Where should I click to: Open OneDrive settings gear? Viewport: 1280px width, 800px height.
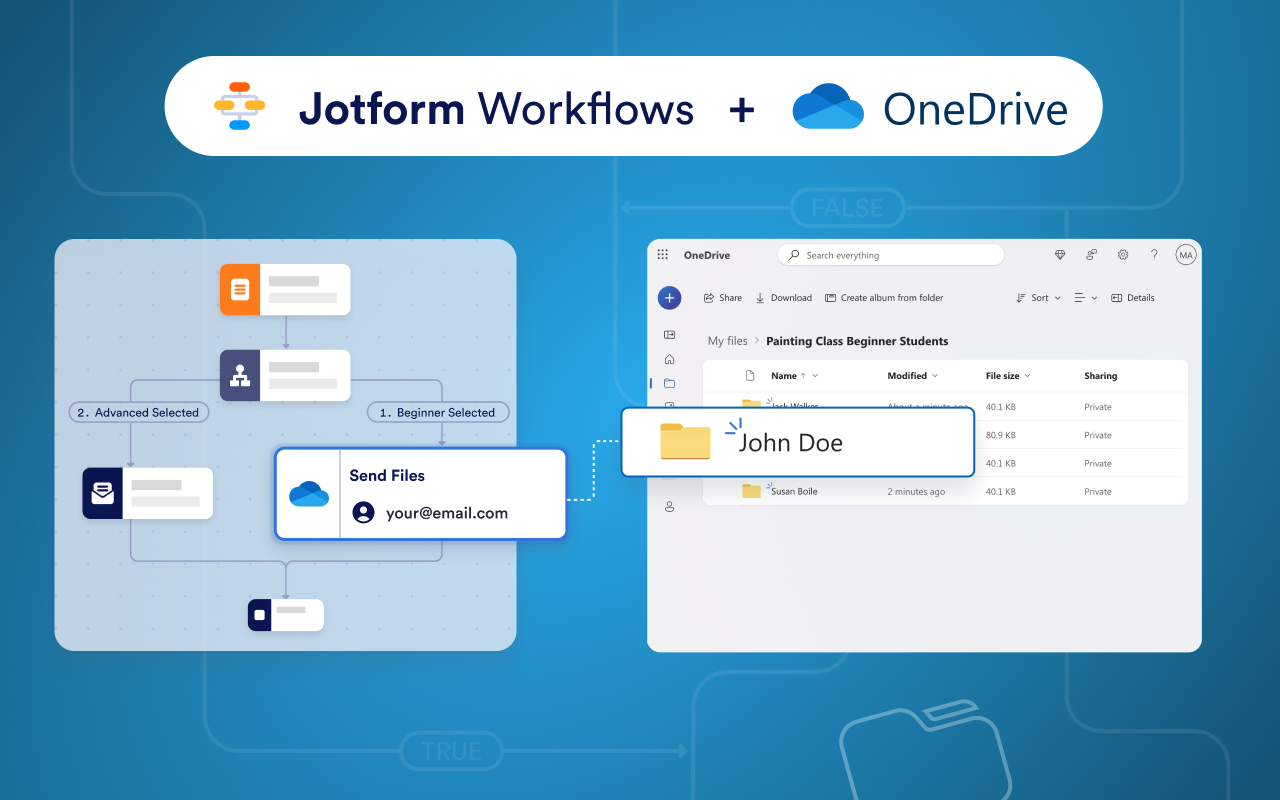pos(1123,255)
